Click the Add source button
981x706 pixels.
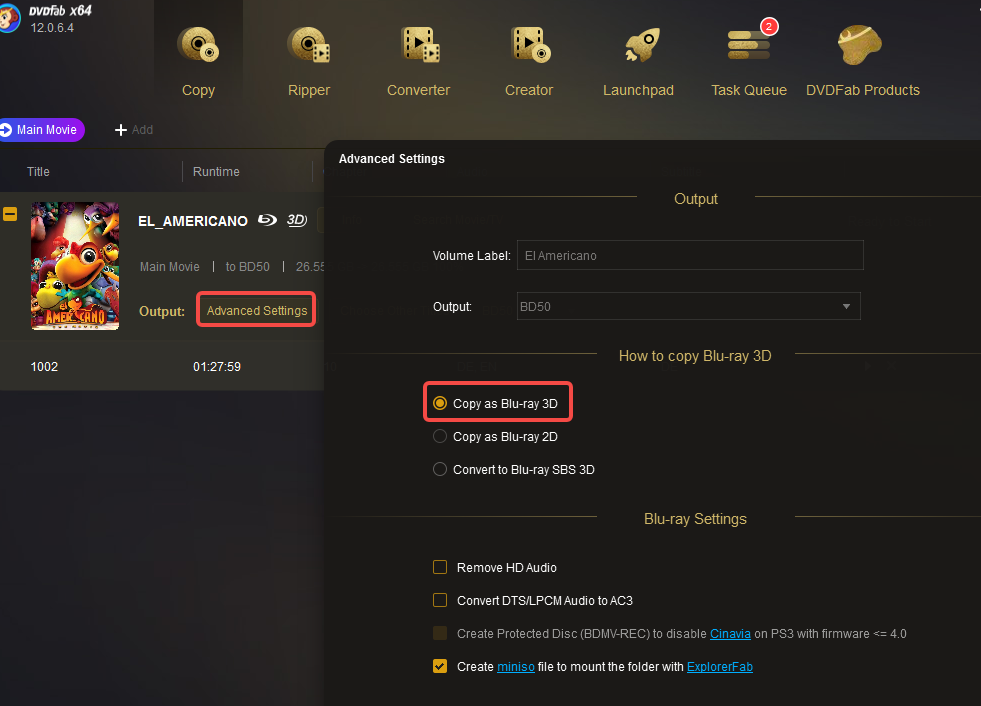pos(134,130)
